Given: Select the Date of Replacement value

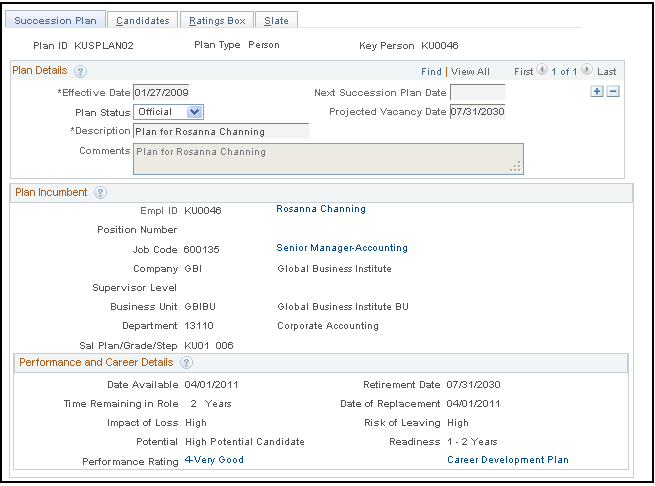Looking at the screenshot, I should click(473, 404).
